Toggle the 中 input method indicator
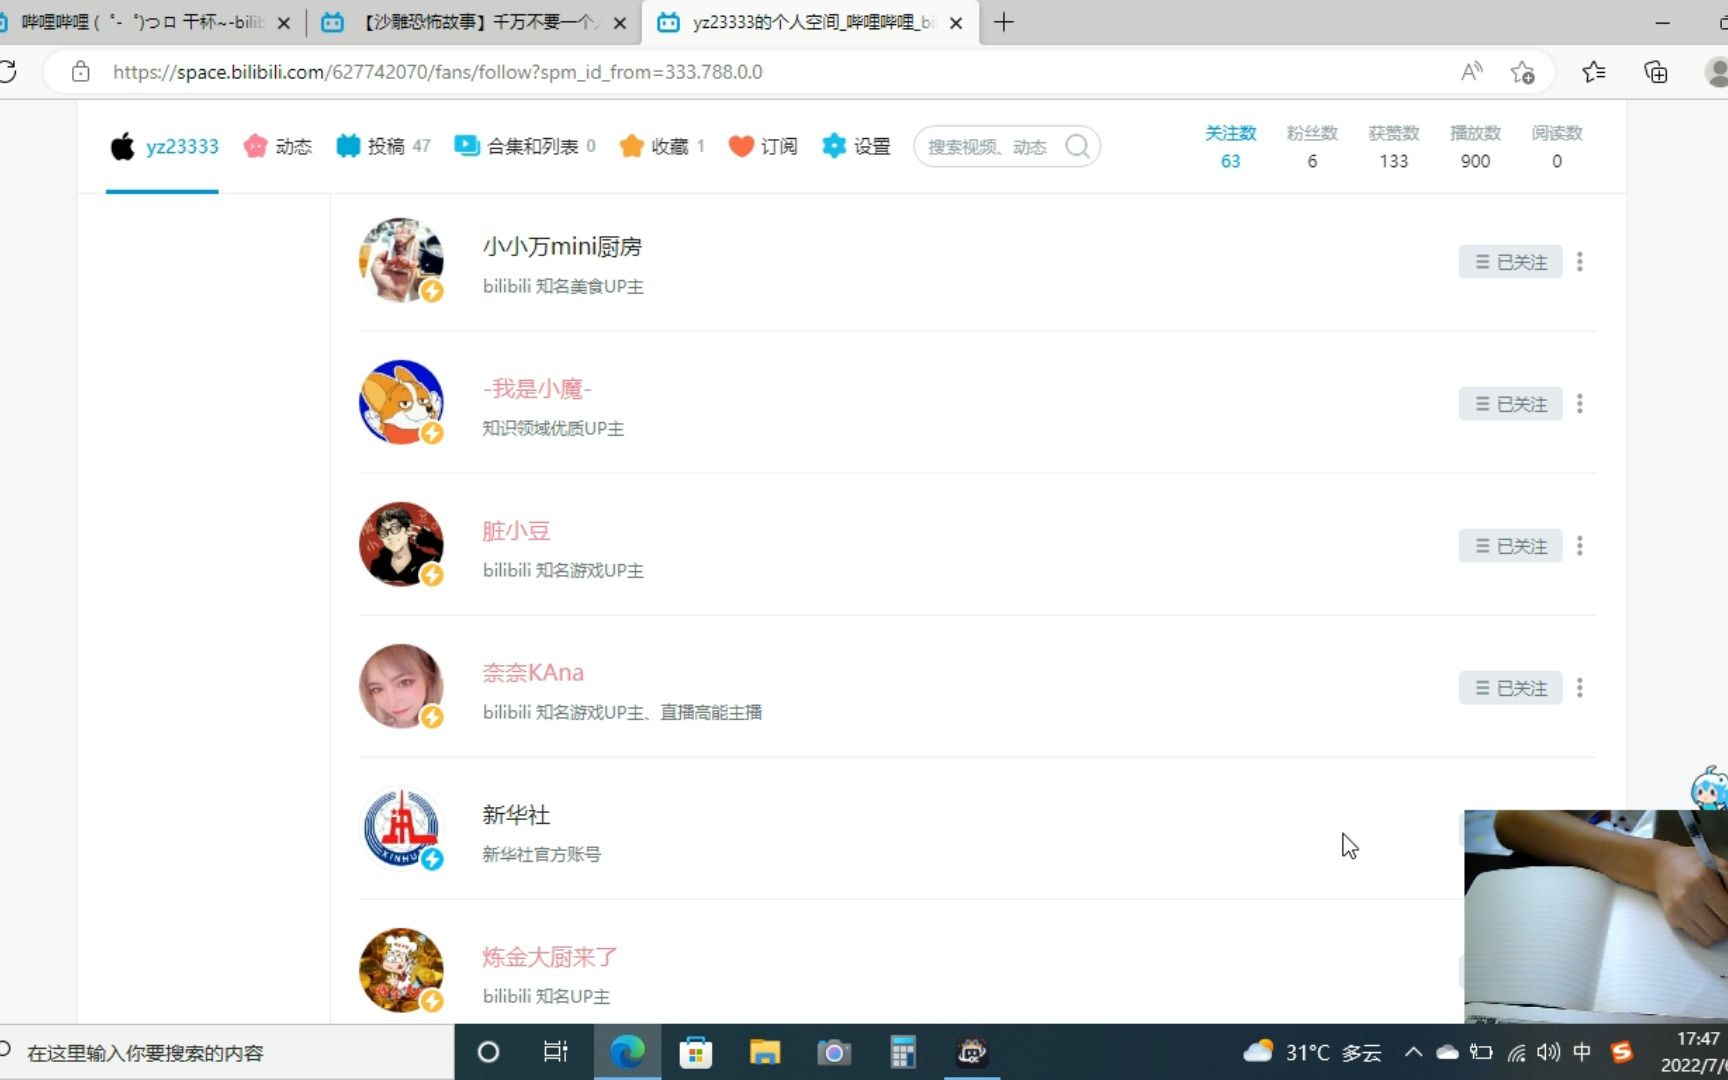1728x1080 pixels. point(1582,1052)
